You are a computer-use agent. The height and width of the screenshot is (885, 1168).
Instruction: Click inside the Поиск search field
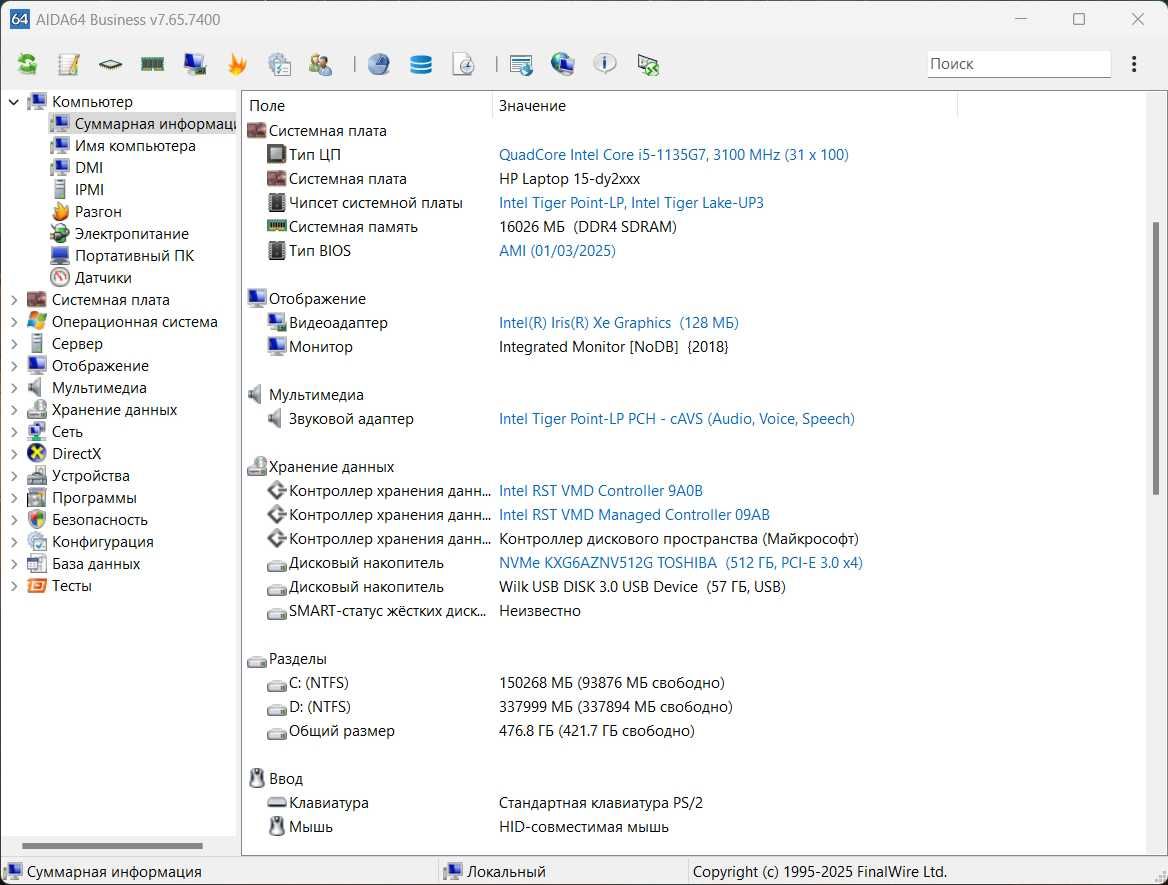pyautogui.click(x=1019, y=64)
